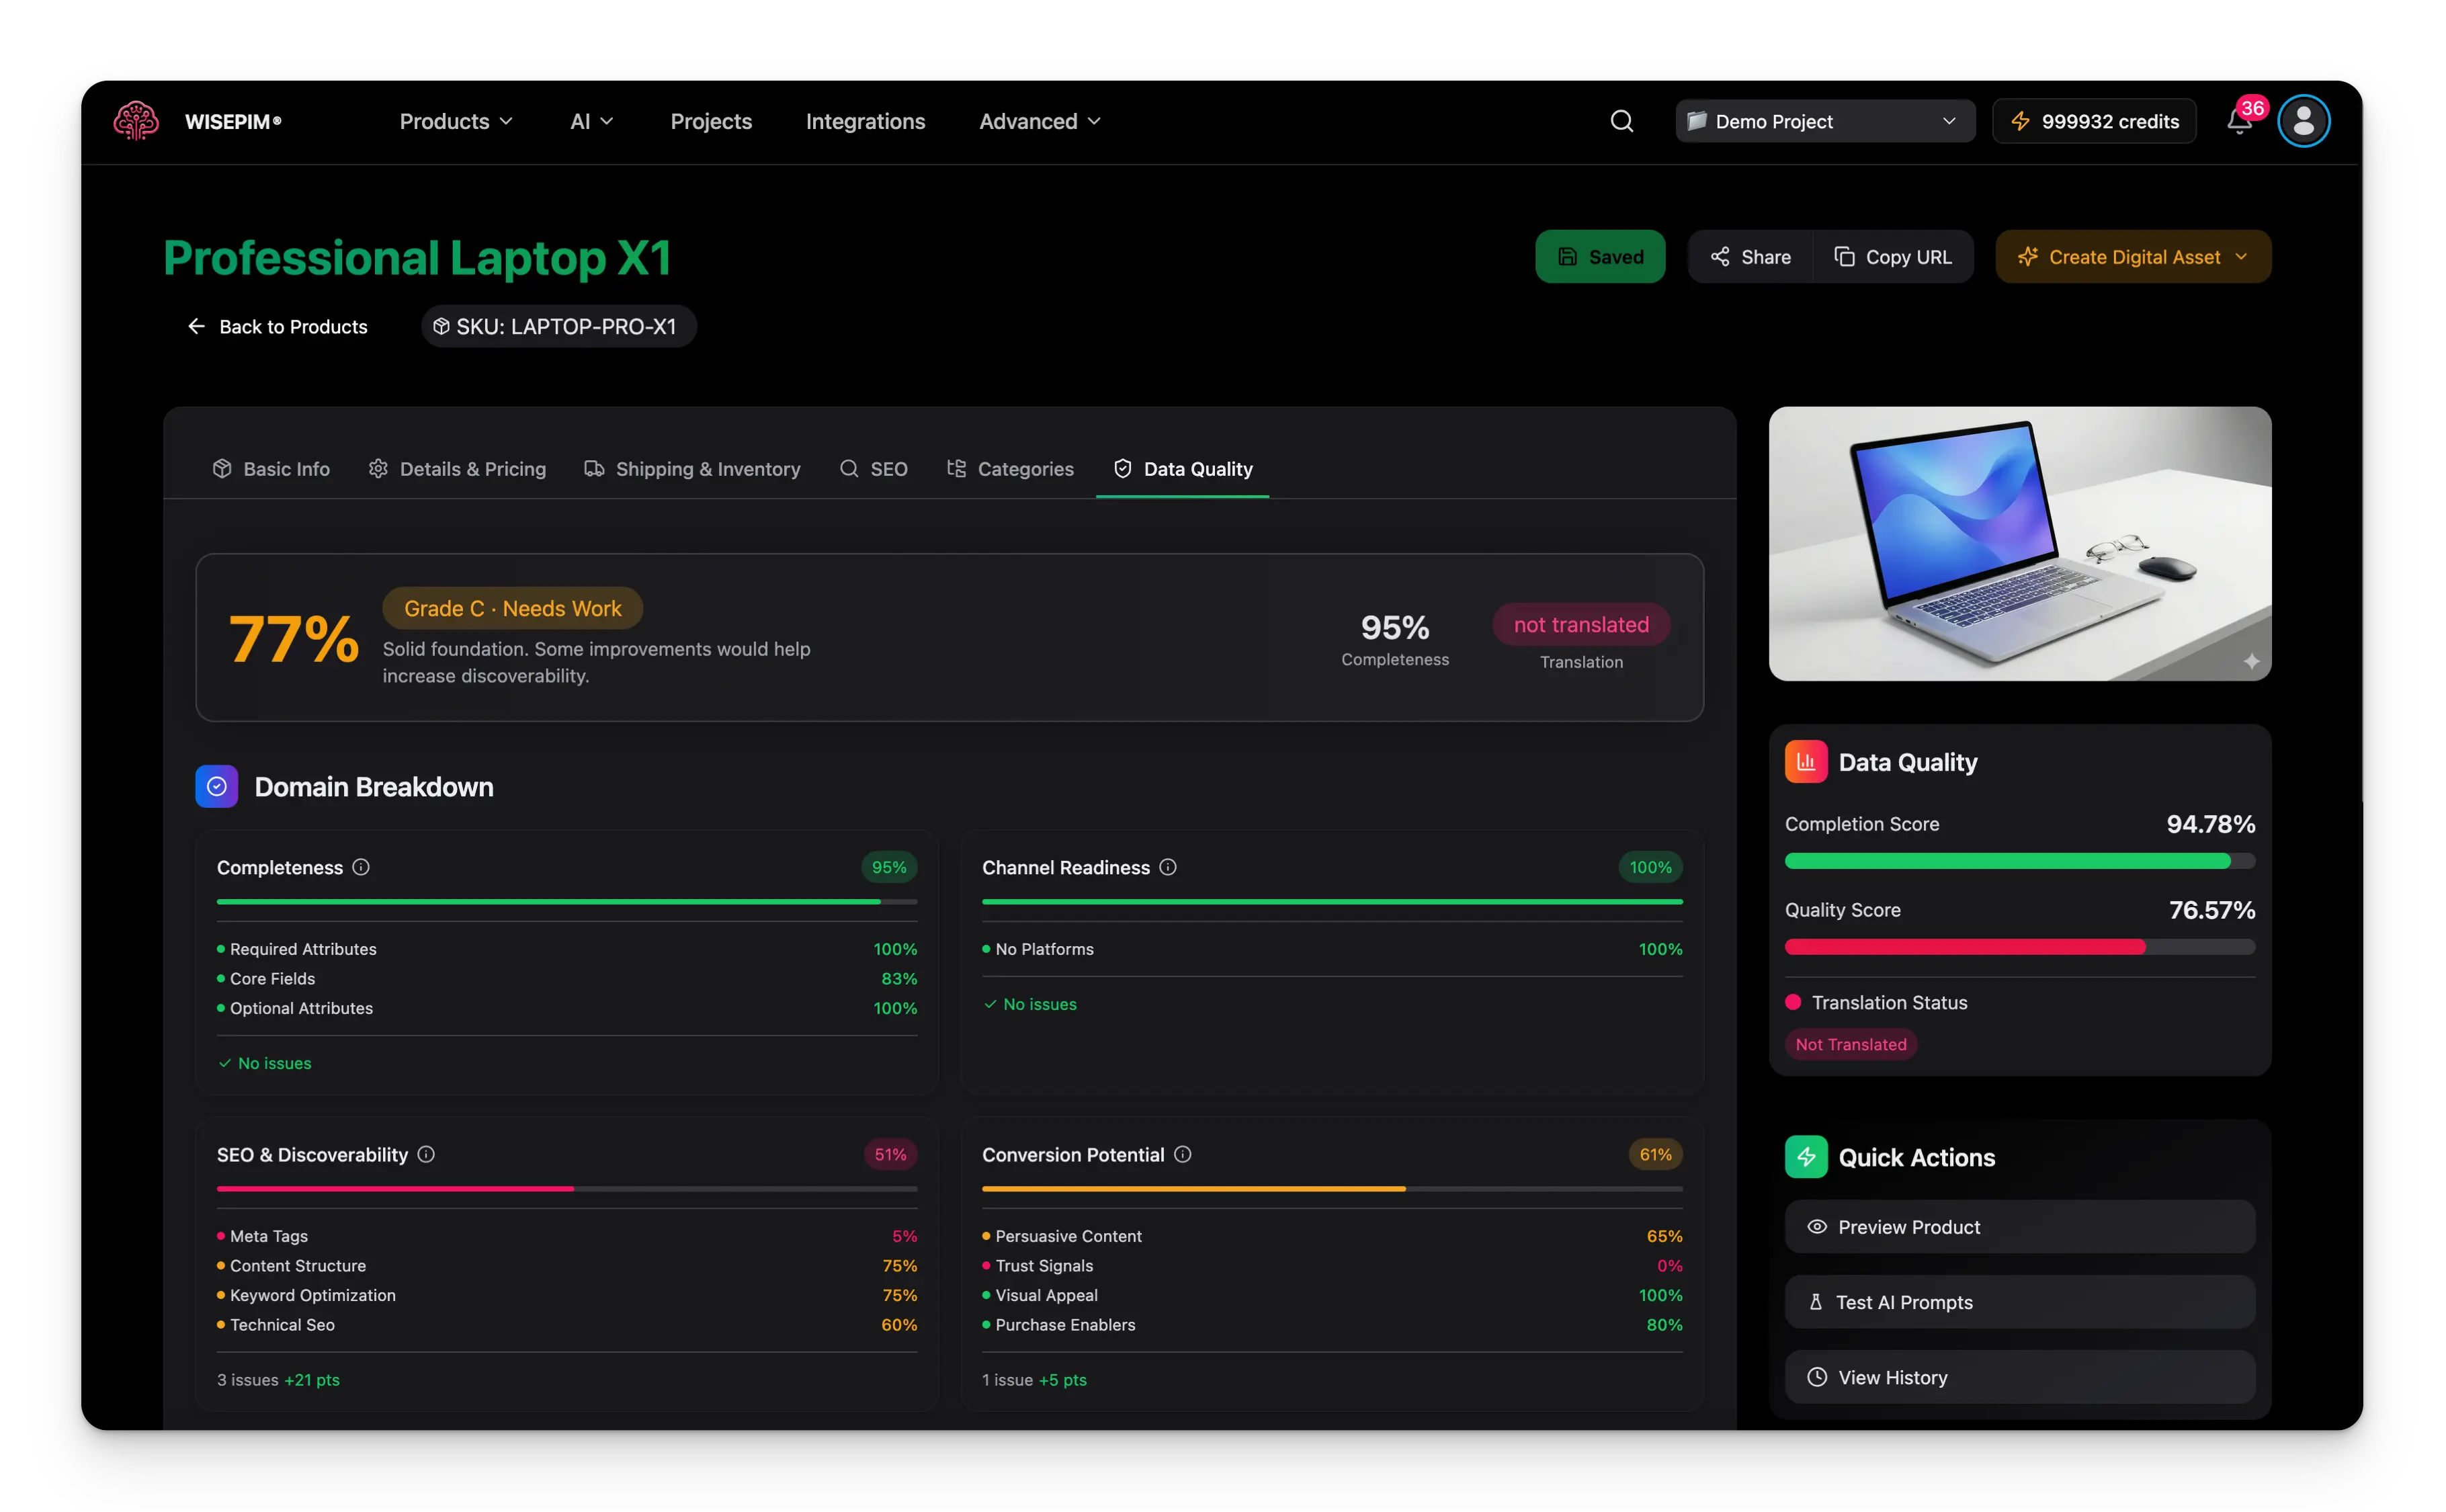Click the Preview Product quick action
Image resolution: width=2446 pixels, height=1512 pixels.
tap(2019, 1227)
